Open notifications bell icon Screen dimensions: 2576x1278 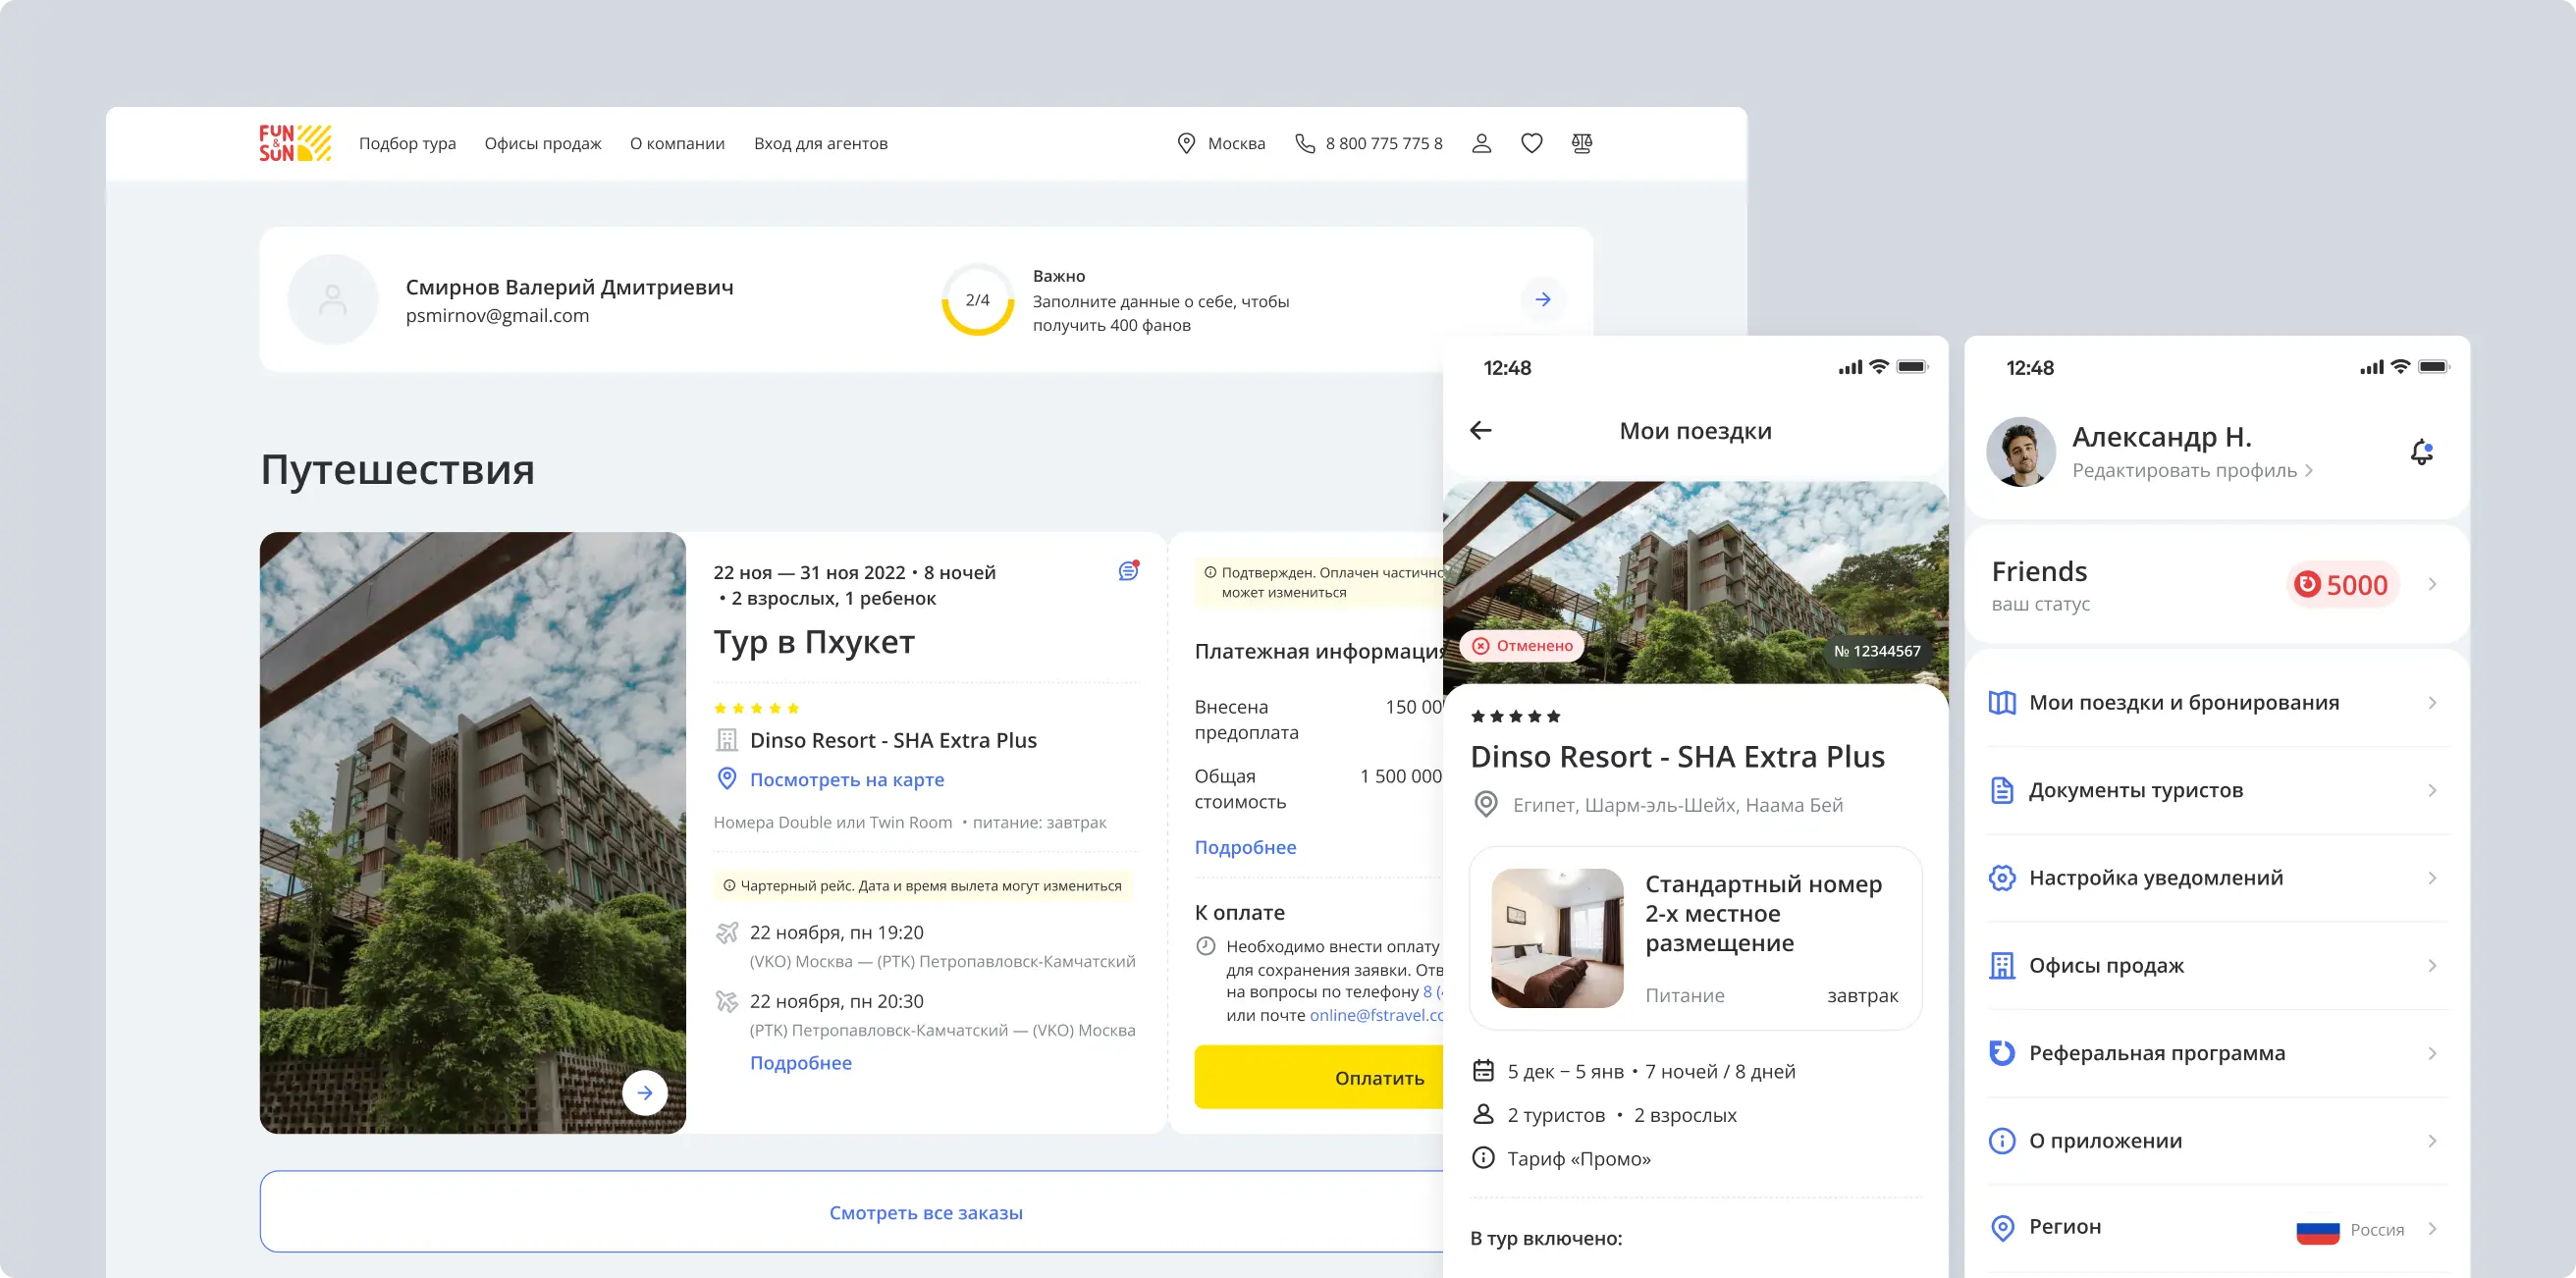coord(2421,452)
